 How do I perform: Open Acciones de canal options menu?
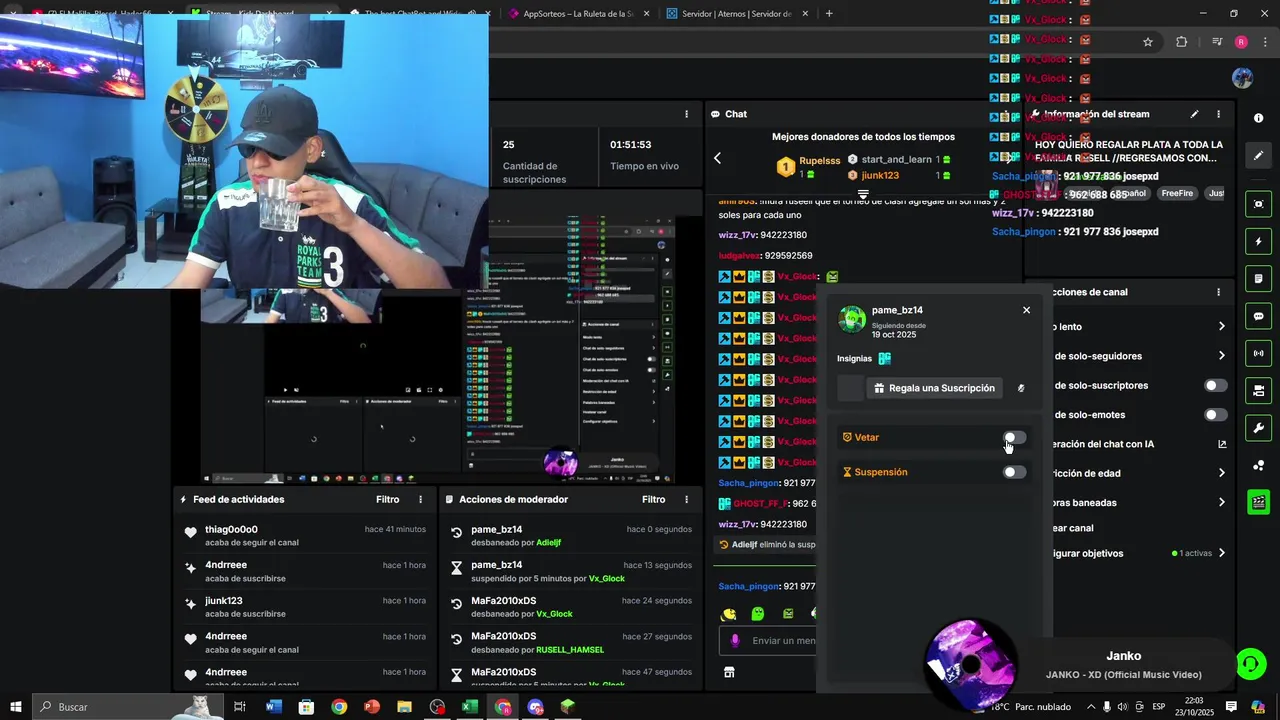pyautogui.click(x=1218, y=292)
